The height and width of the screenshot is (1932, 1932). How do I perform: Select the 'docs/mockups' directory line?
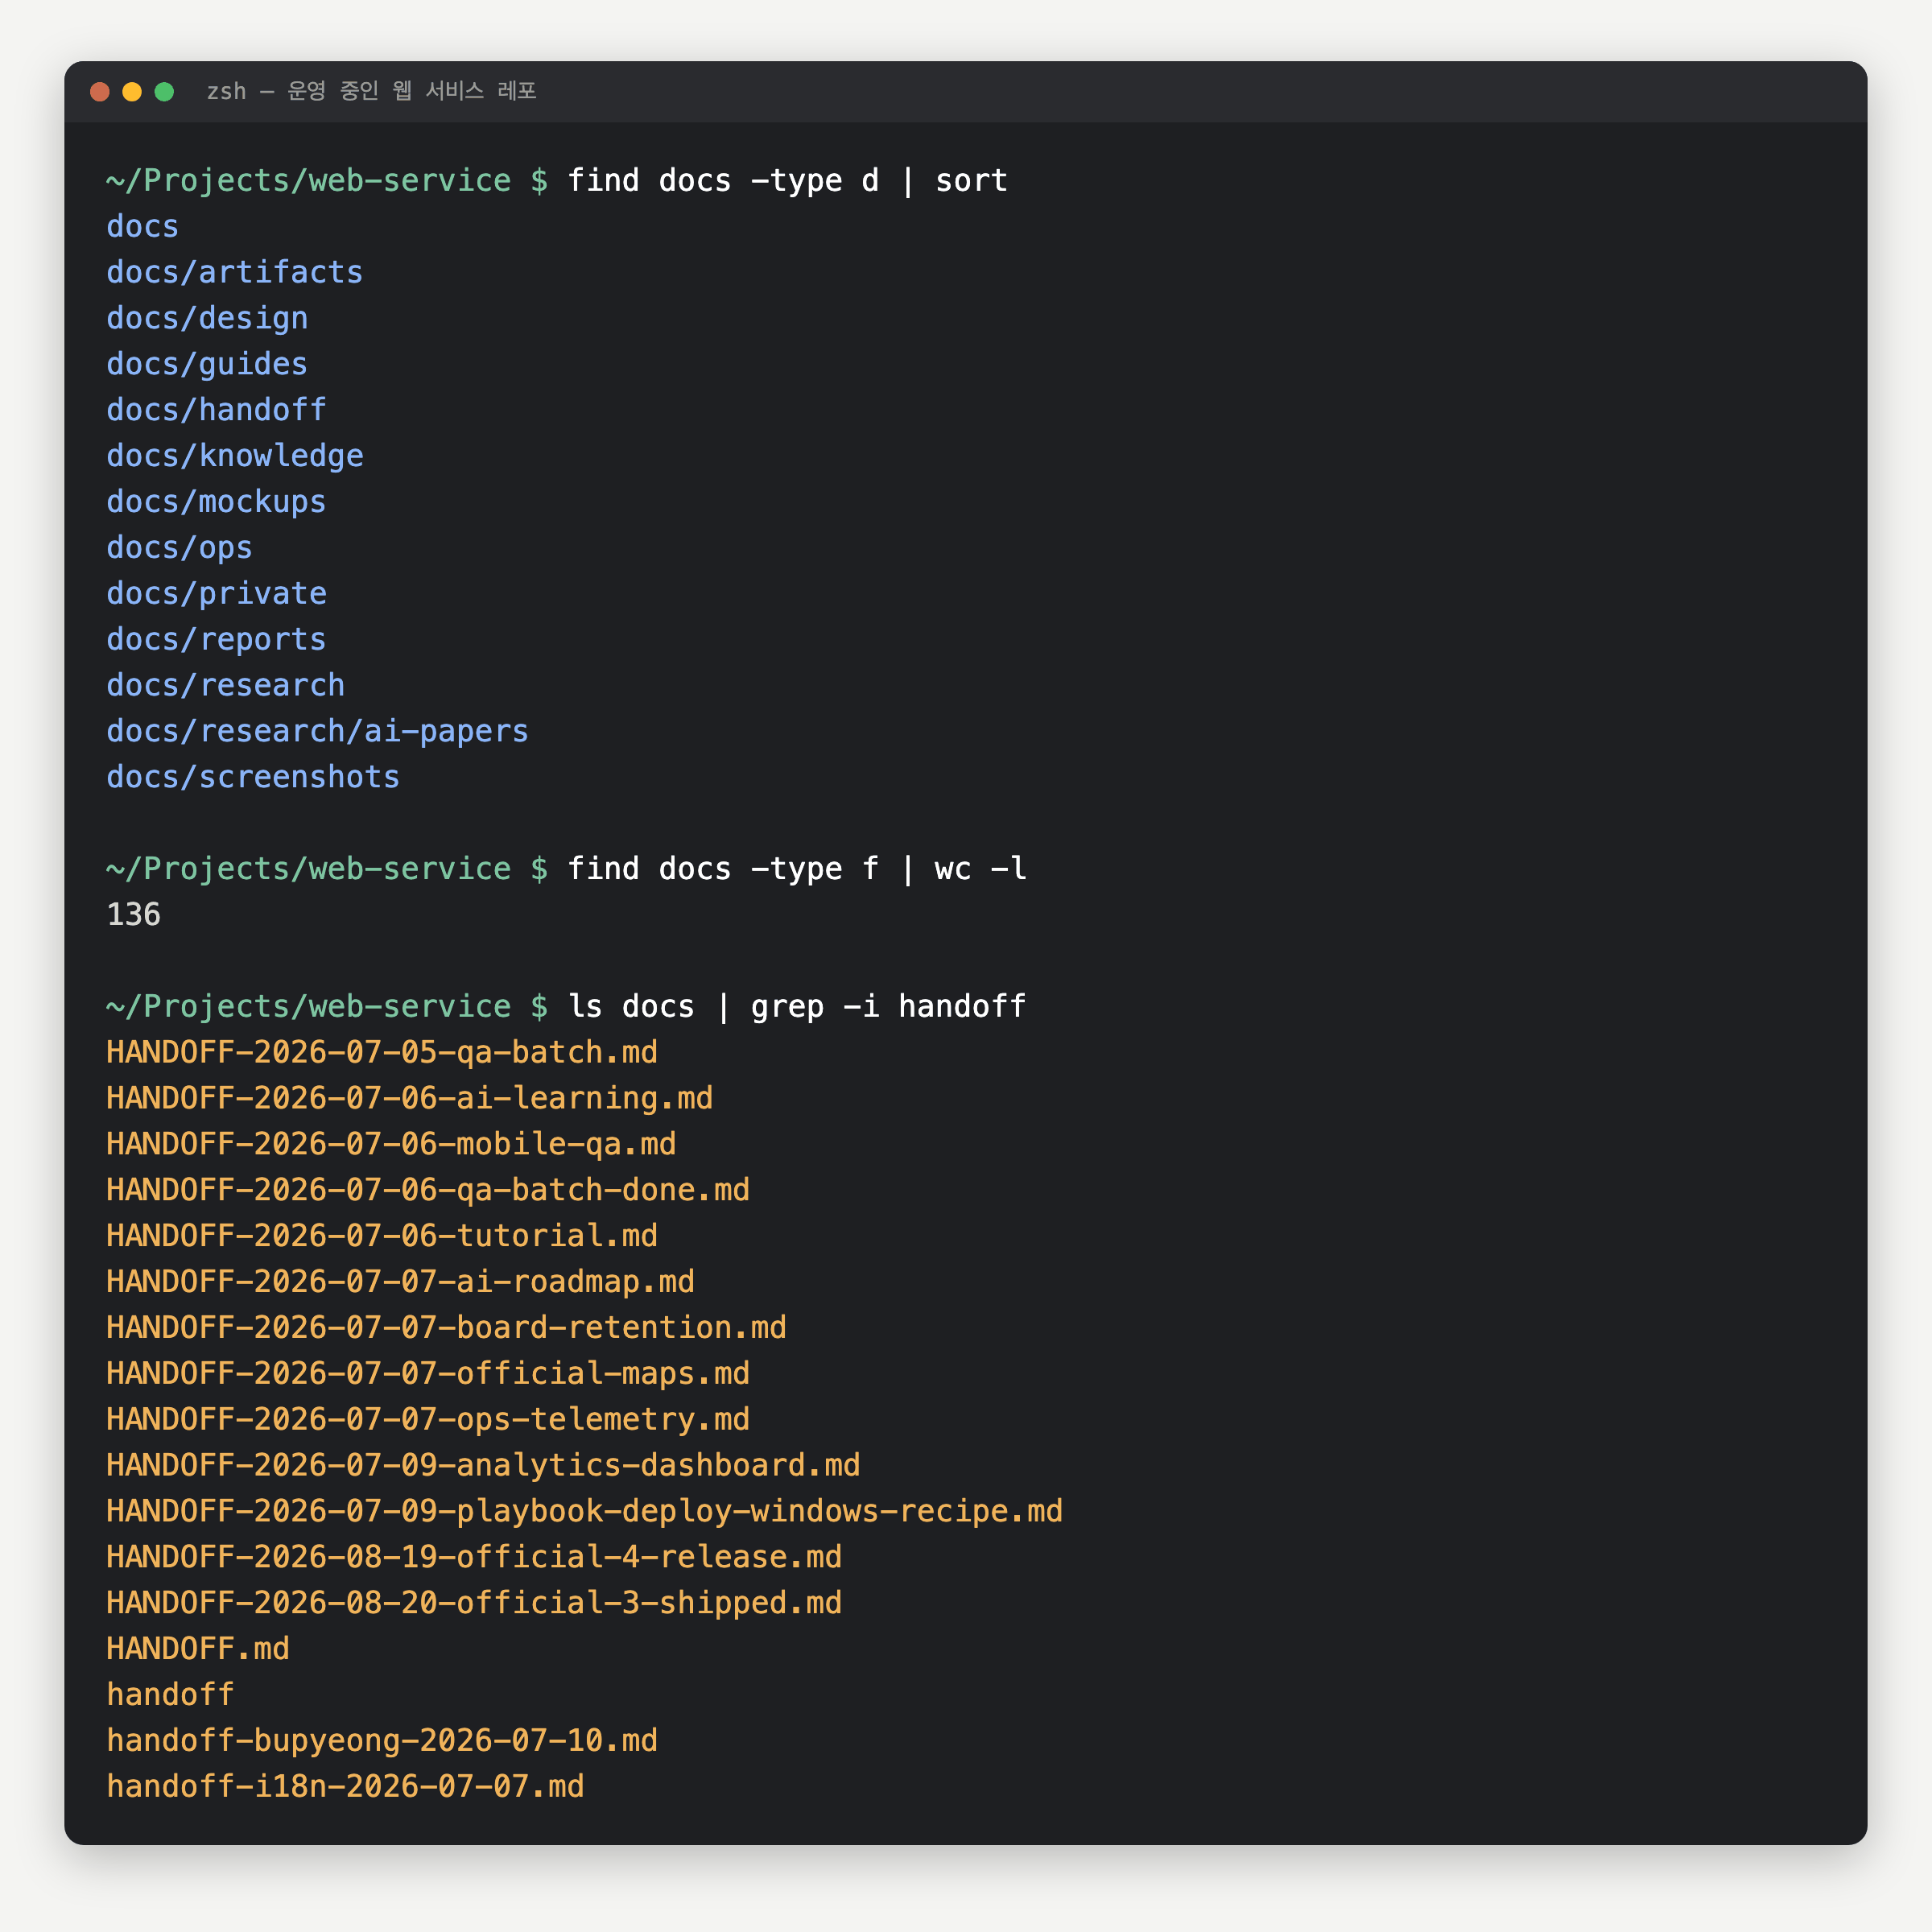(x=216, y=502)
